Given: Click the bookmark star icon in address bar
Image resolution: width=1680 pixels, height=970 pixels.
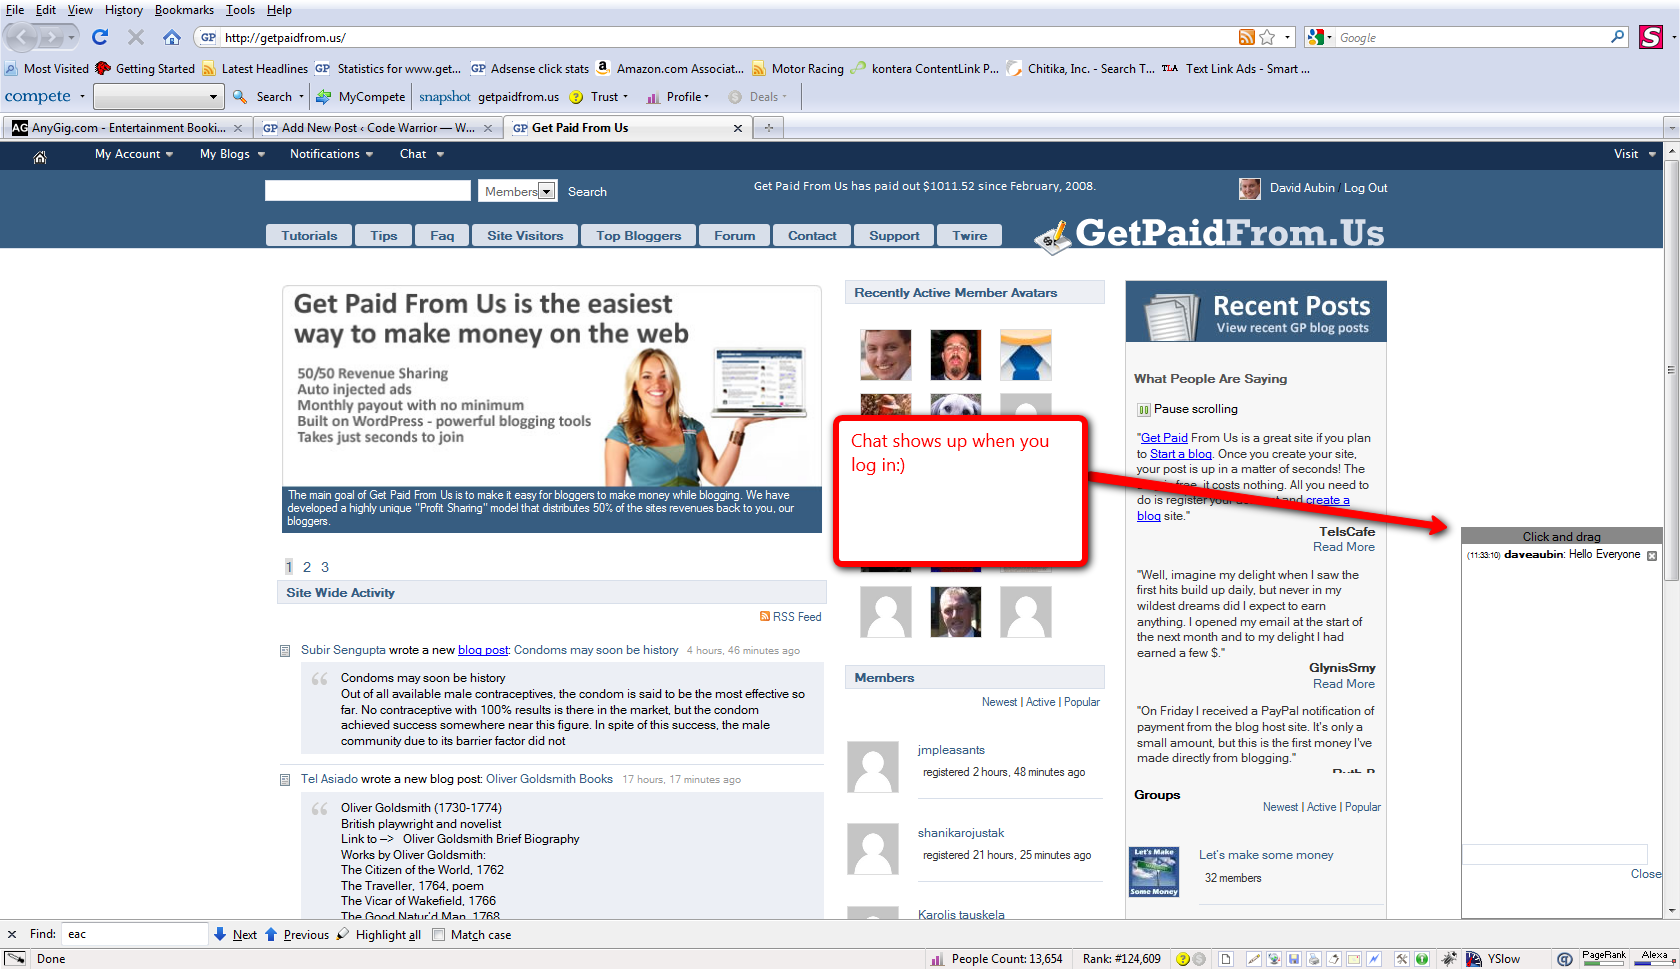Looking at the screenshot, I should click(x=1267, y=37).
